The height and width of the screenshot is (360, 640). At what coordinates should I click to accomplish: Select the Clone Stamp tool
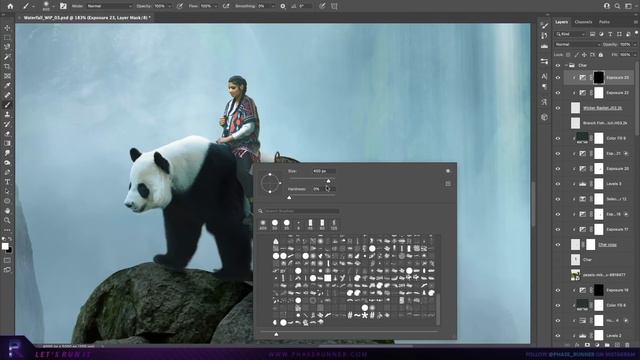(x=7, y=114)
